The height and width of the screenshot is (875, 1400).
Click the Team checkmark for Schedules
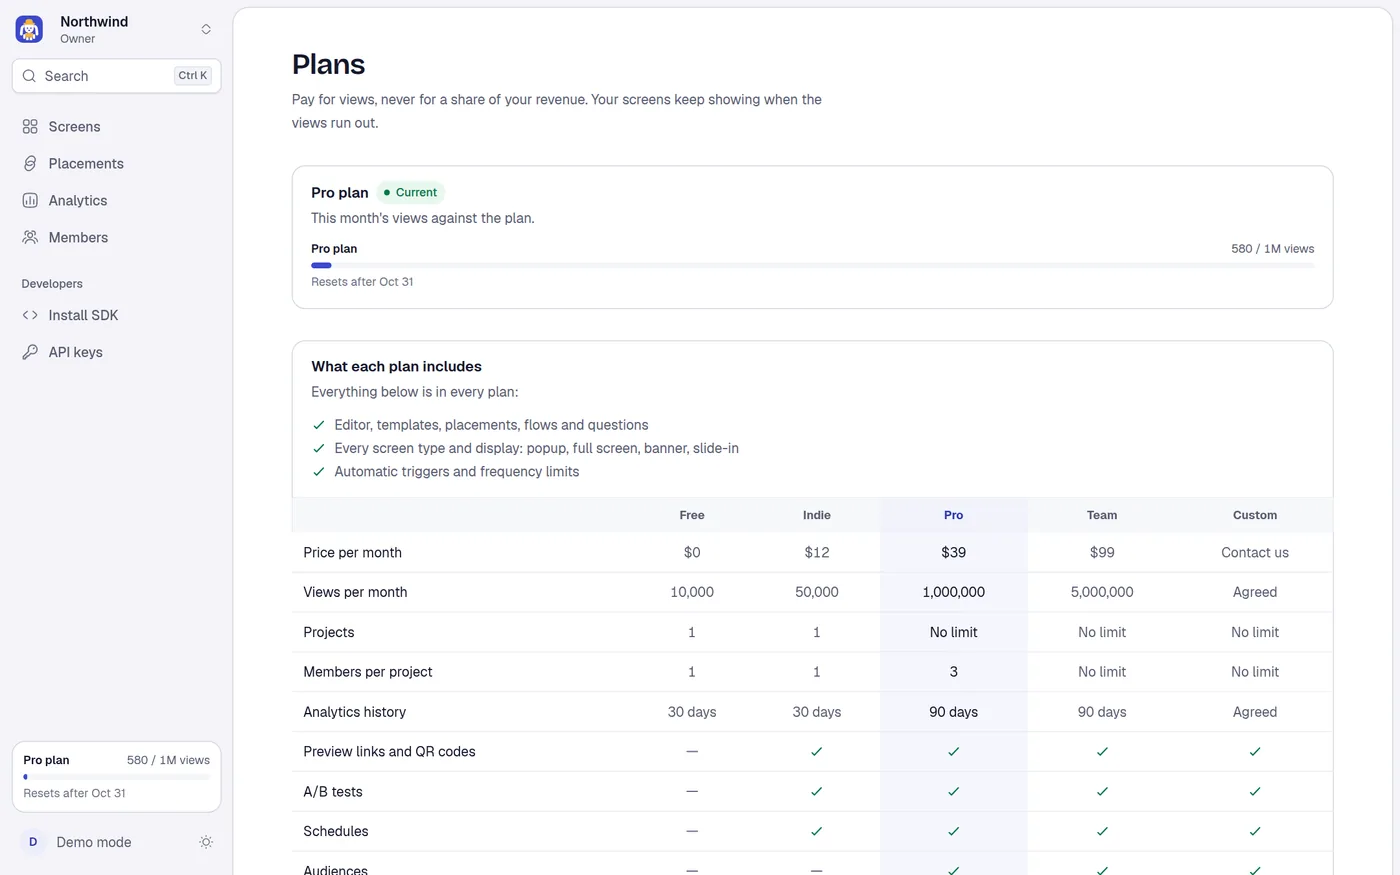click(1102, 831)
